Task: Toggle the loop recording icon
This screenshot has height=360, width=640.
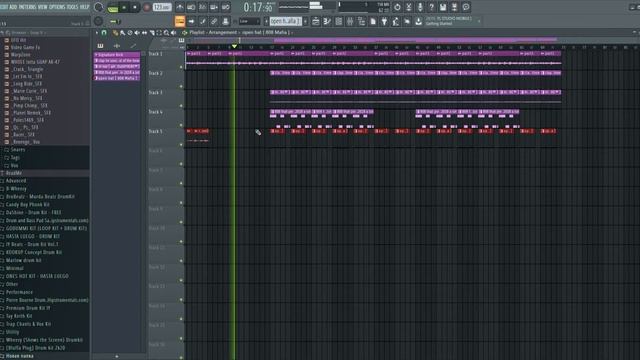Action: click(x=225, y=7)
